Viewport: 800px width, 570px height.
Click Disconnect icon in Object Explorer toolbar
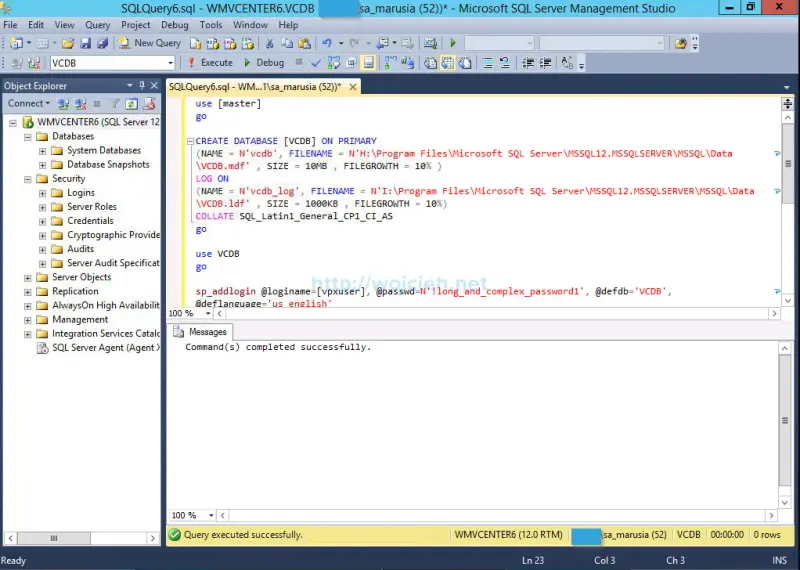click(x=80, y=104)
